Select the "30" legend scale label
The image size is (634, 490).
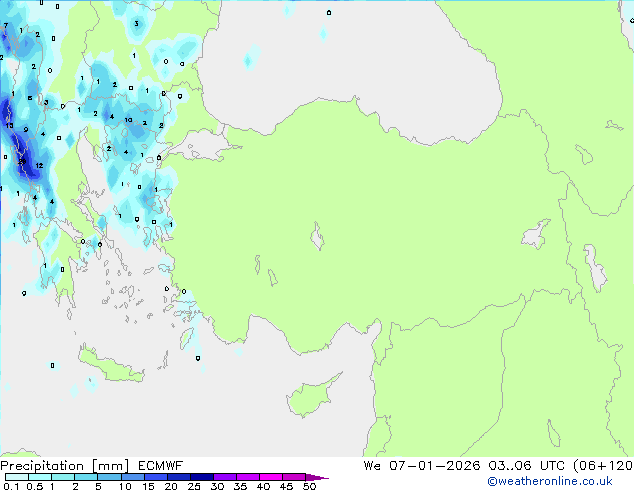tap(217, 486)
